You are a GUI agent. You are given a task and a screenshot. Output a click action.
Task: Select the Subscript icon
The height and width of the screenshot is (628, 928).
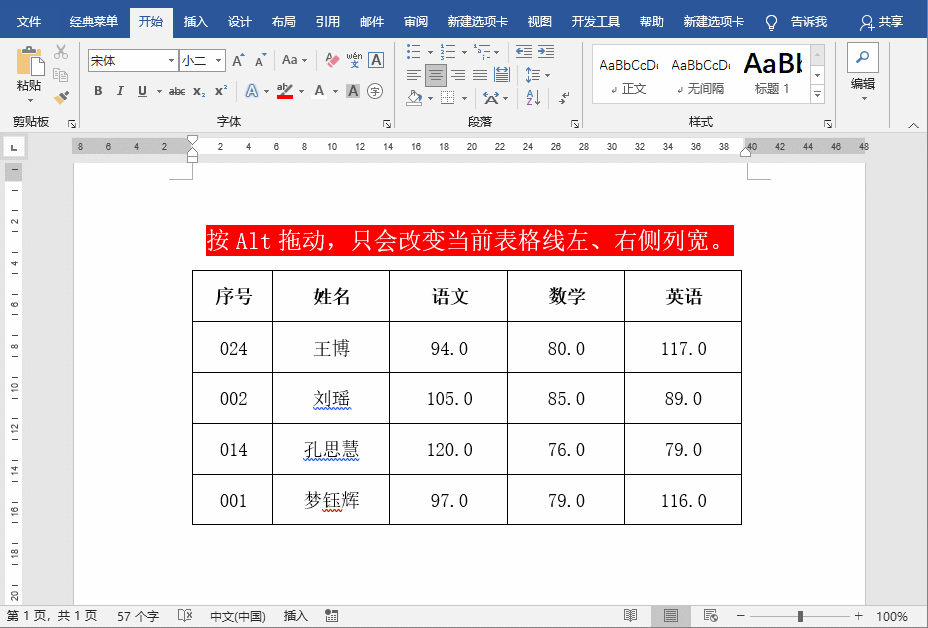point(198,90)
